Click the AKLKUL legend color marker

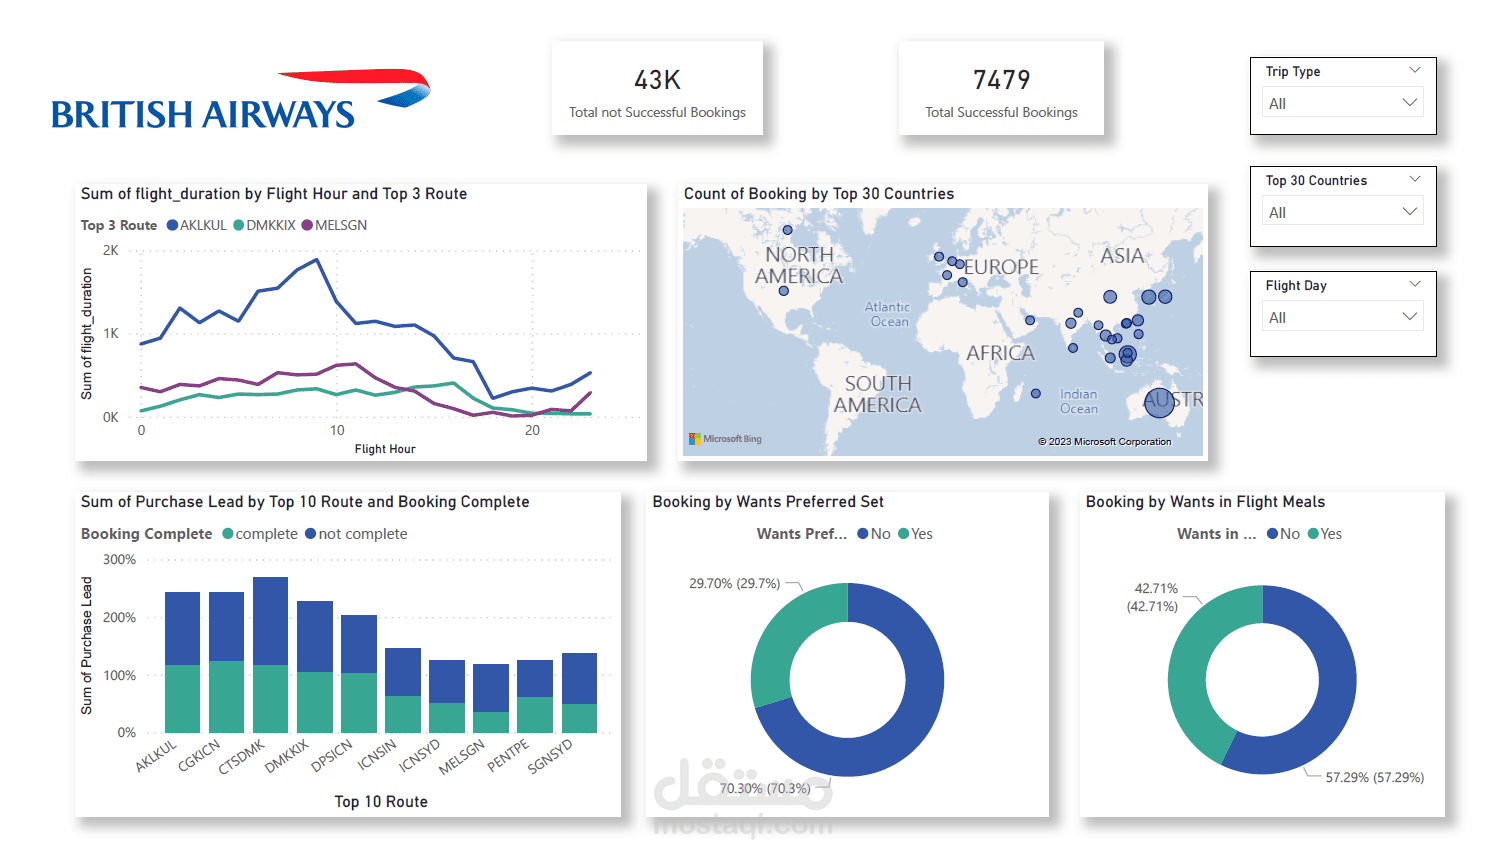(172, 225)
